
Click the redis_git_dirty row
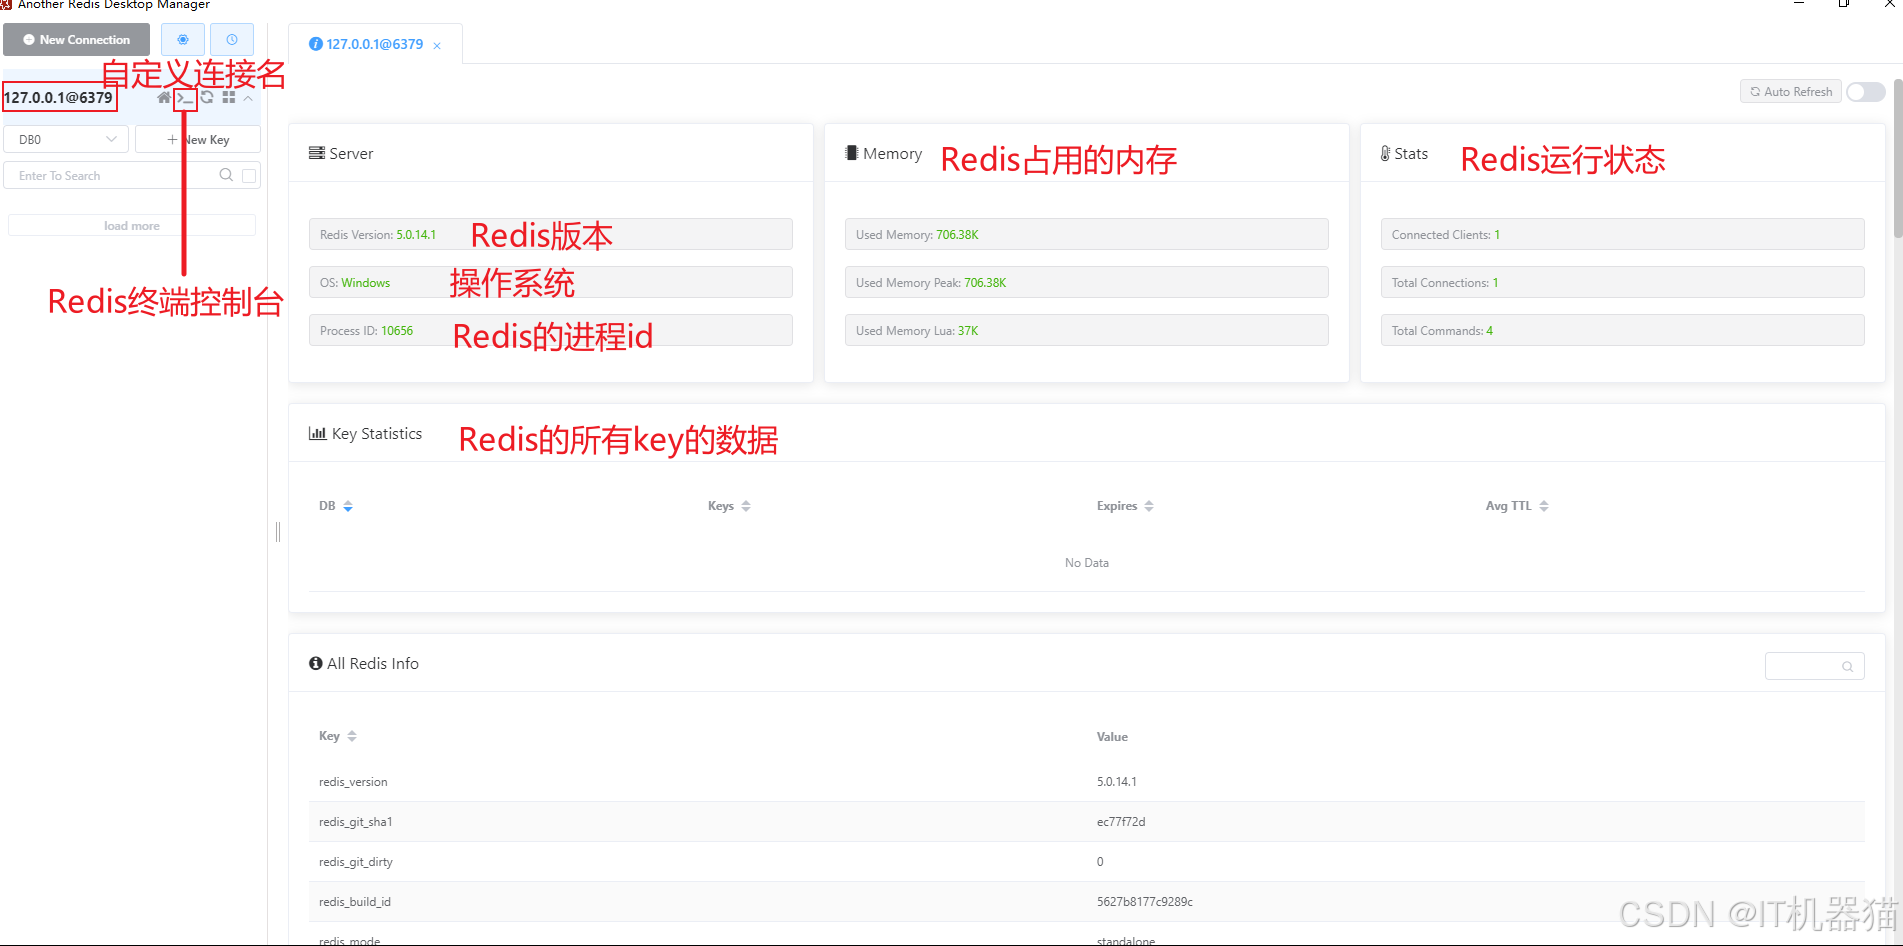click(x=1087, y=862)
